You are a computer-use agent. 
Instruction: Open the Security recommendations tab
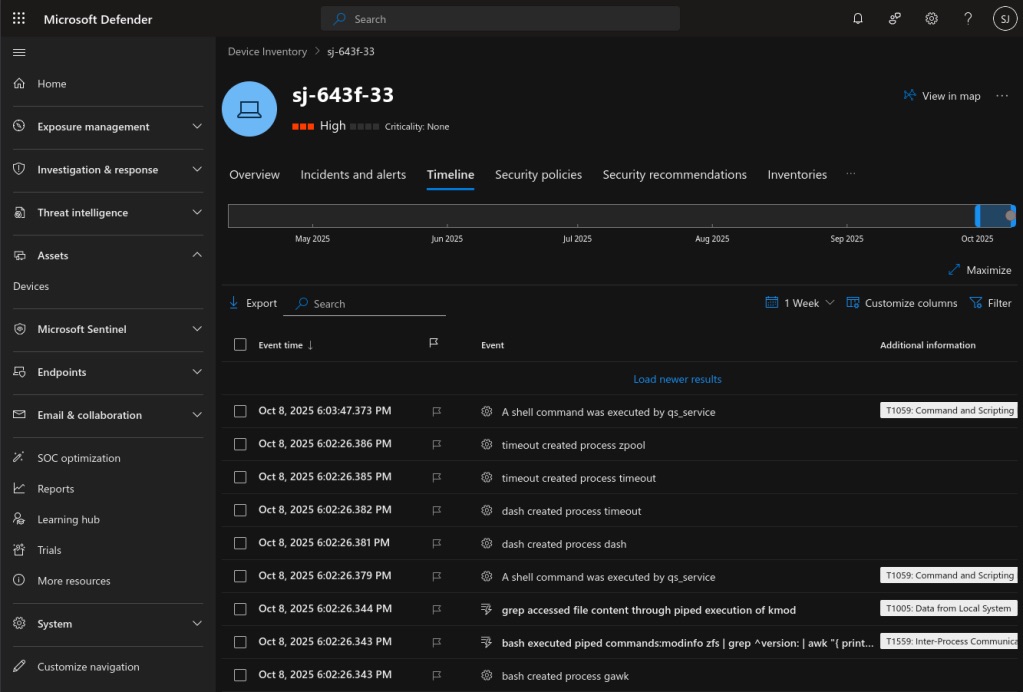click(x=674, y=174)
